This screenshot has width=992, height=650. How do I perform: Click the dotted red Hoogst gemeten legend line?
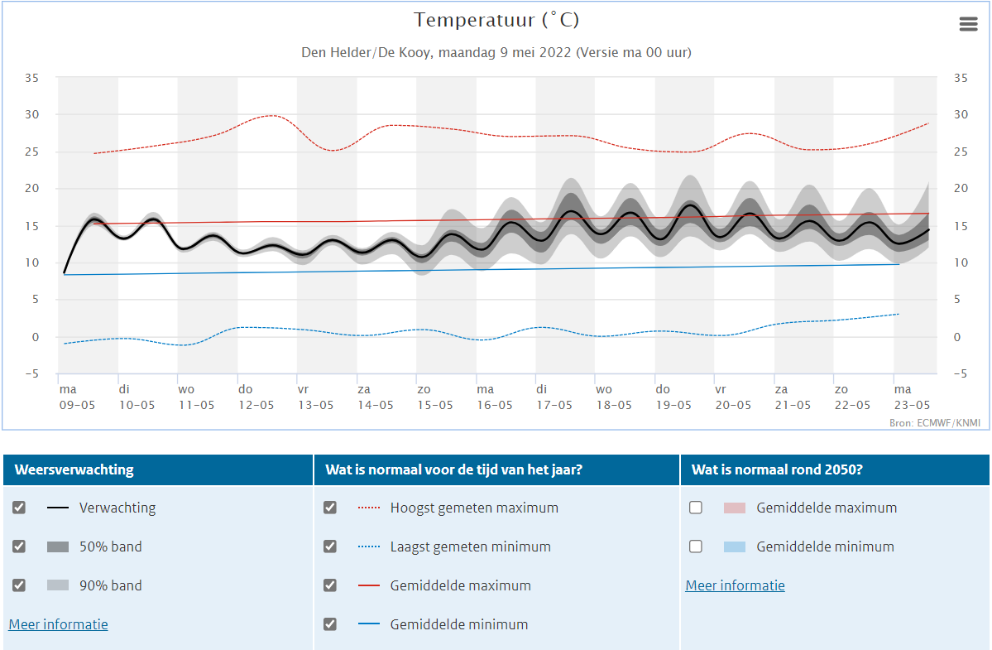[x=369, y=508]
